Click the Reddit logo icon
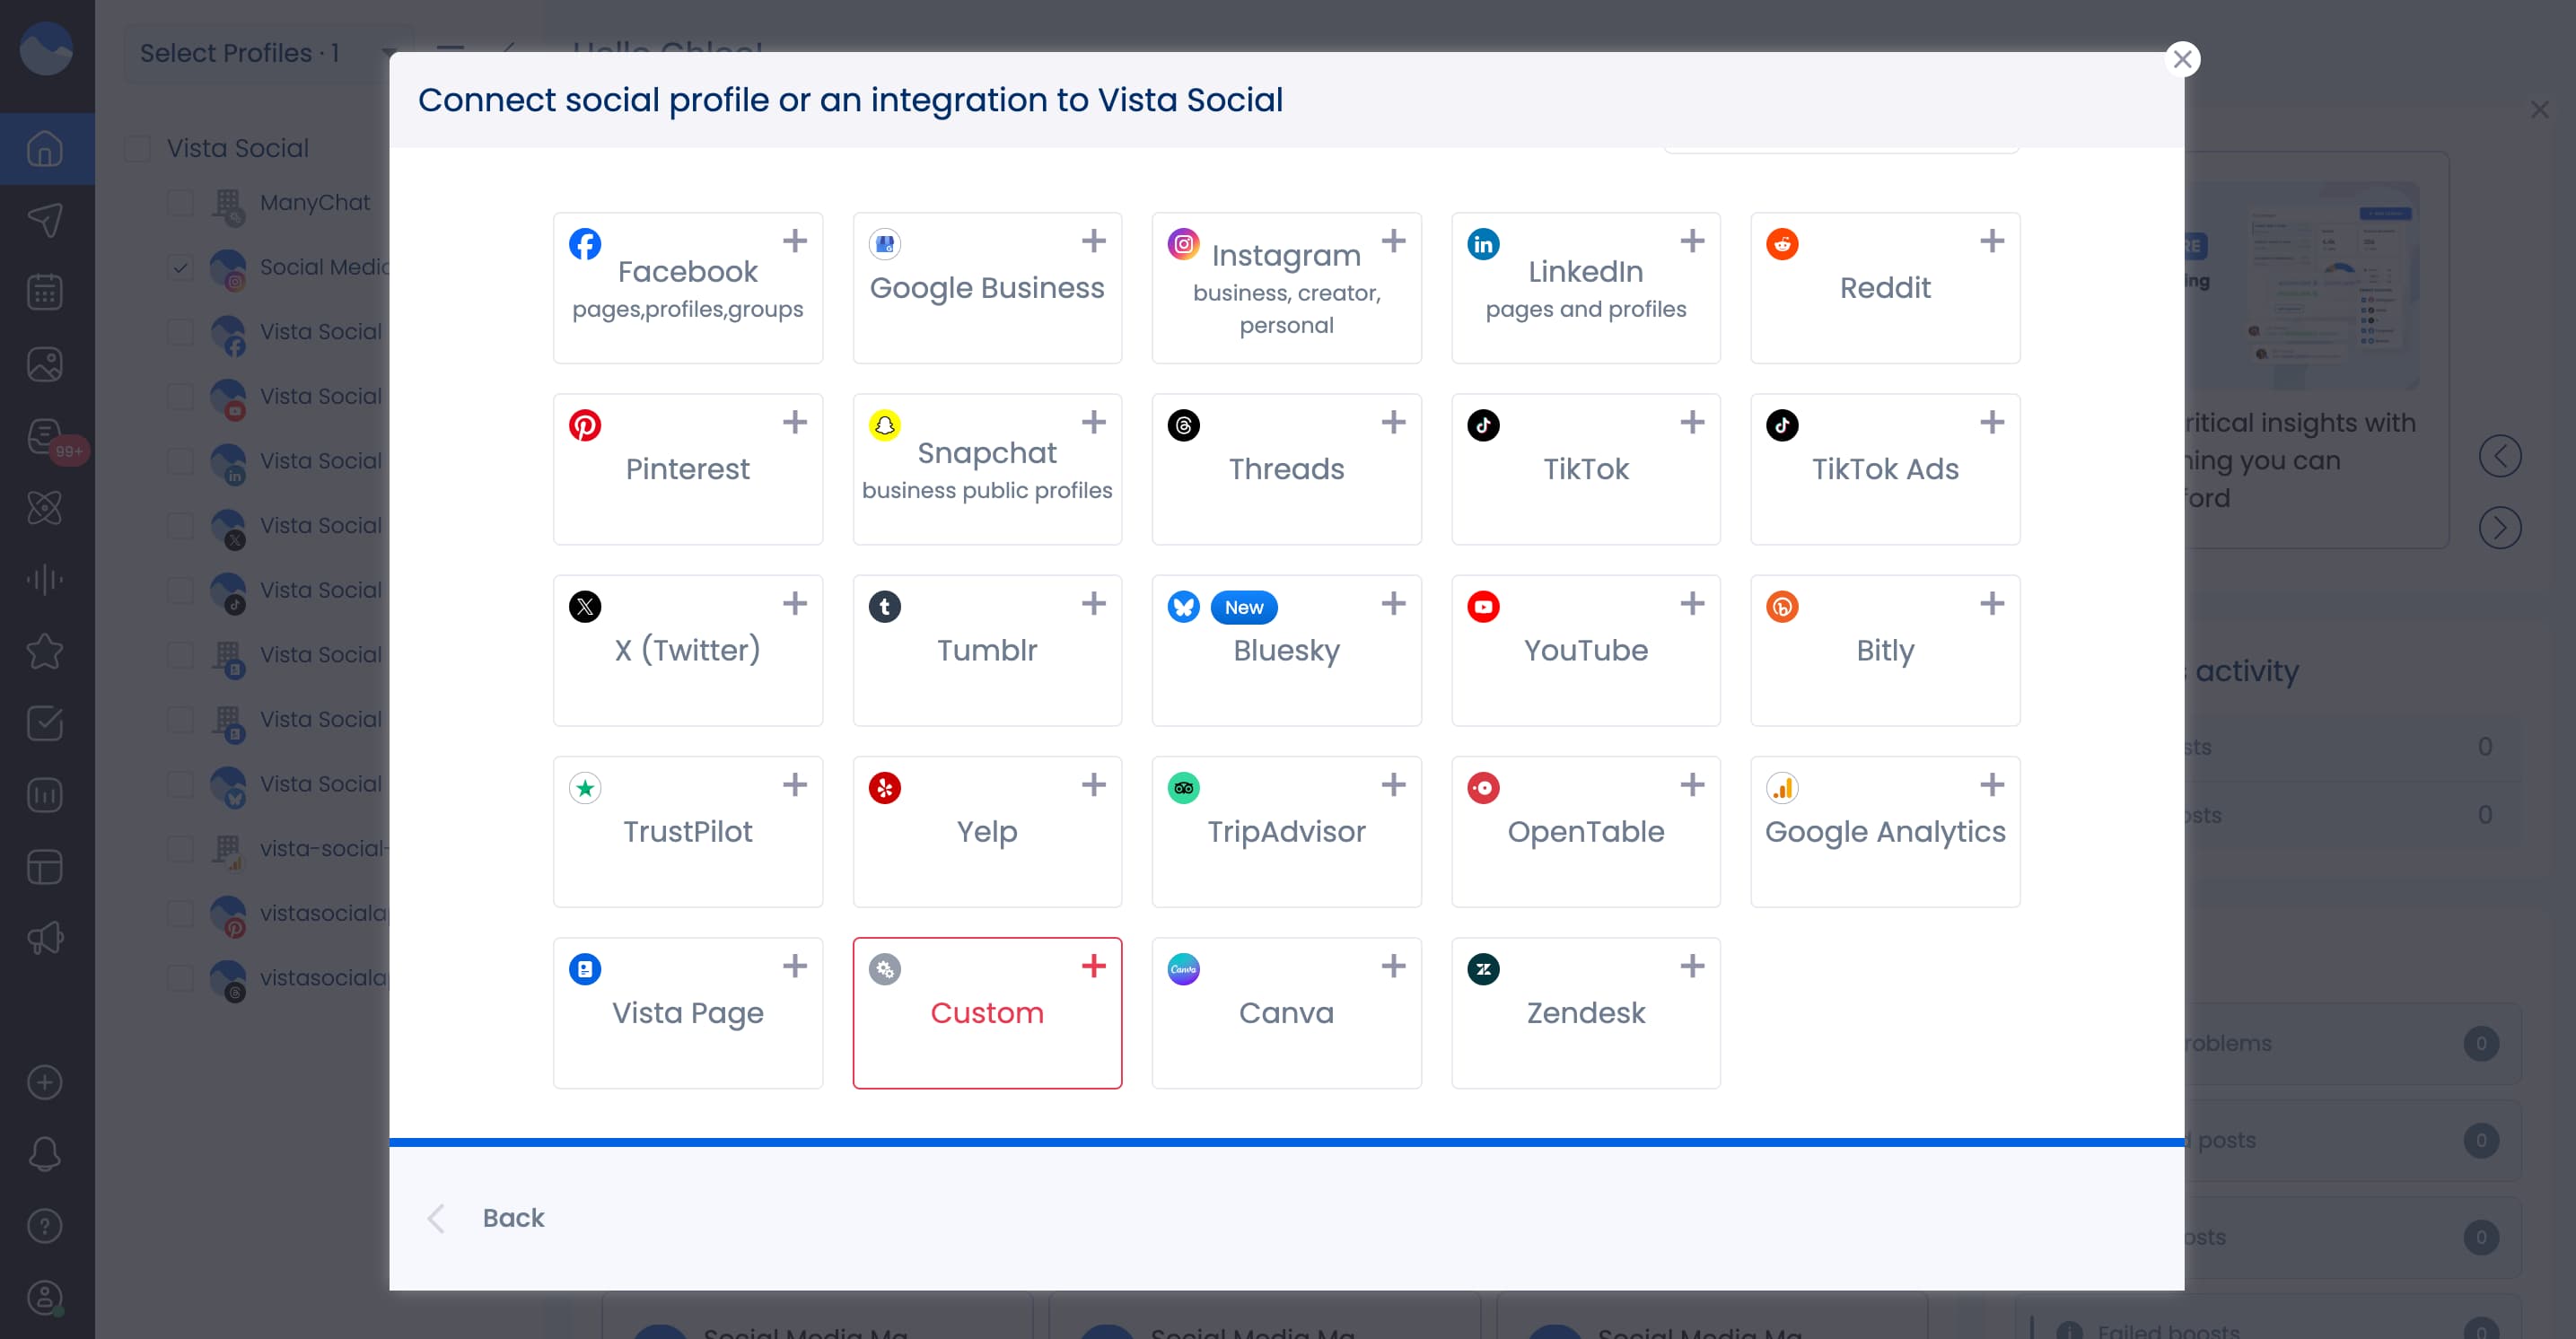Viewport: 2576px width, 1339px height. (x=1782, y=244)
